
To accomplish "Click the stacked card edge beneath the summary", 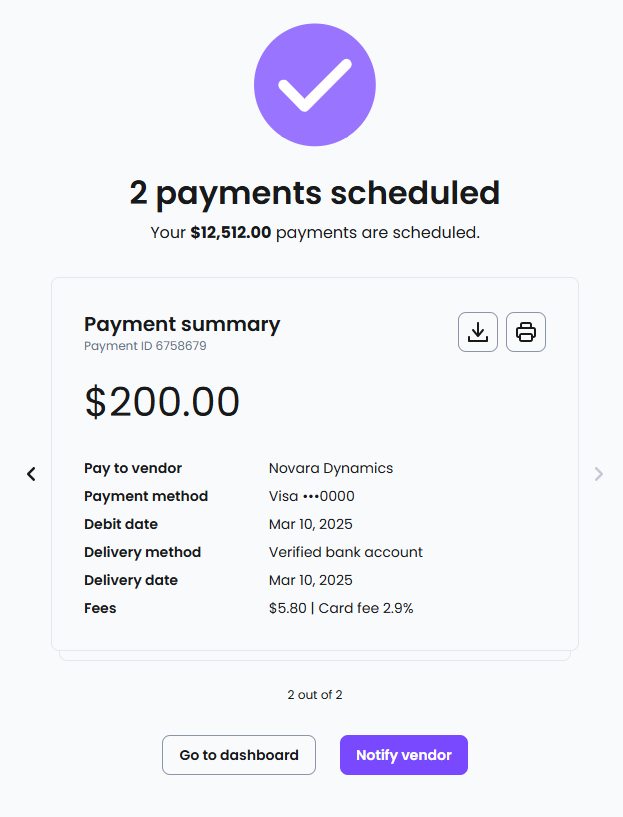I will coord(315,656).
